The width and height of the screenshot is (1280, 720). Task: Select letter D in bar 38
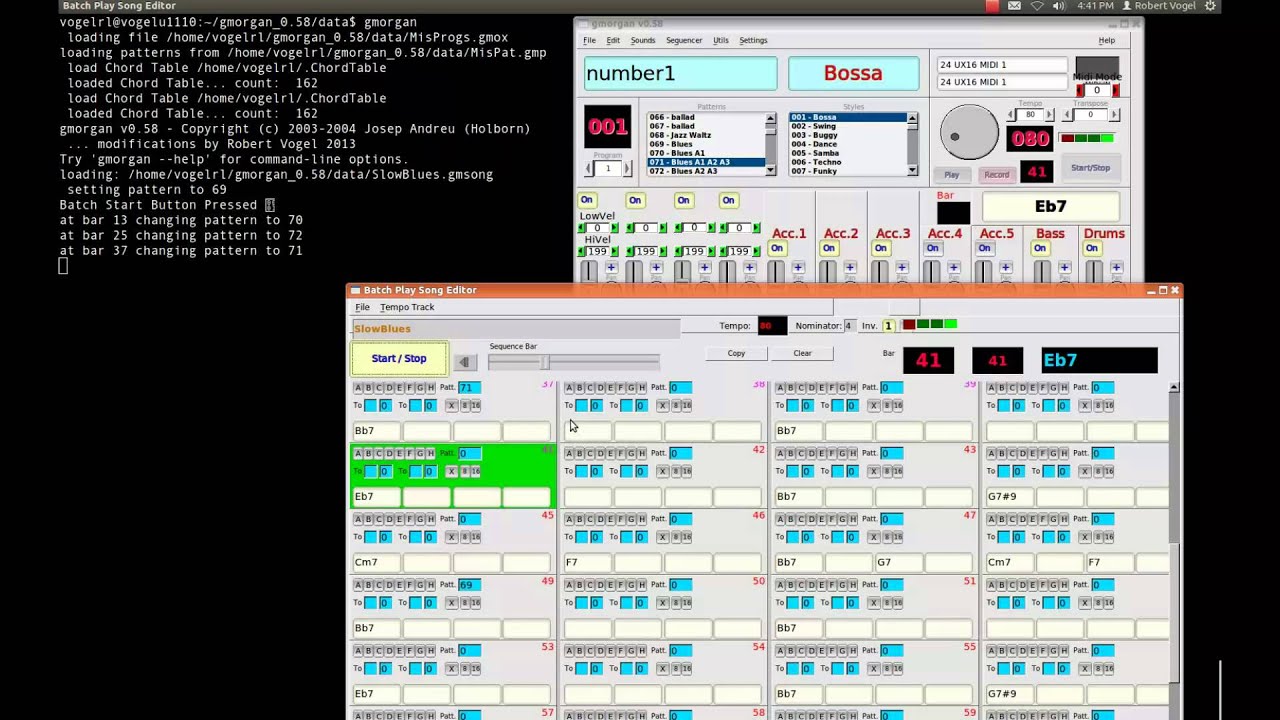click(x=601, y=387)
